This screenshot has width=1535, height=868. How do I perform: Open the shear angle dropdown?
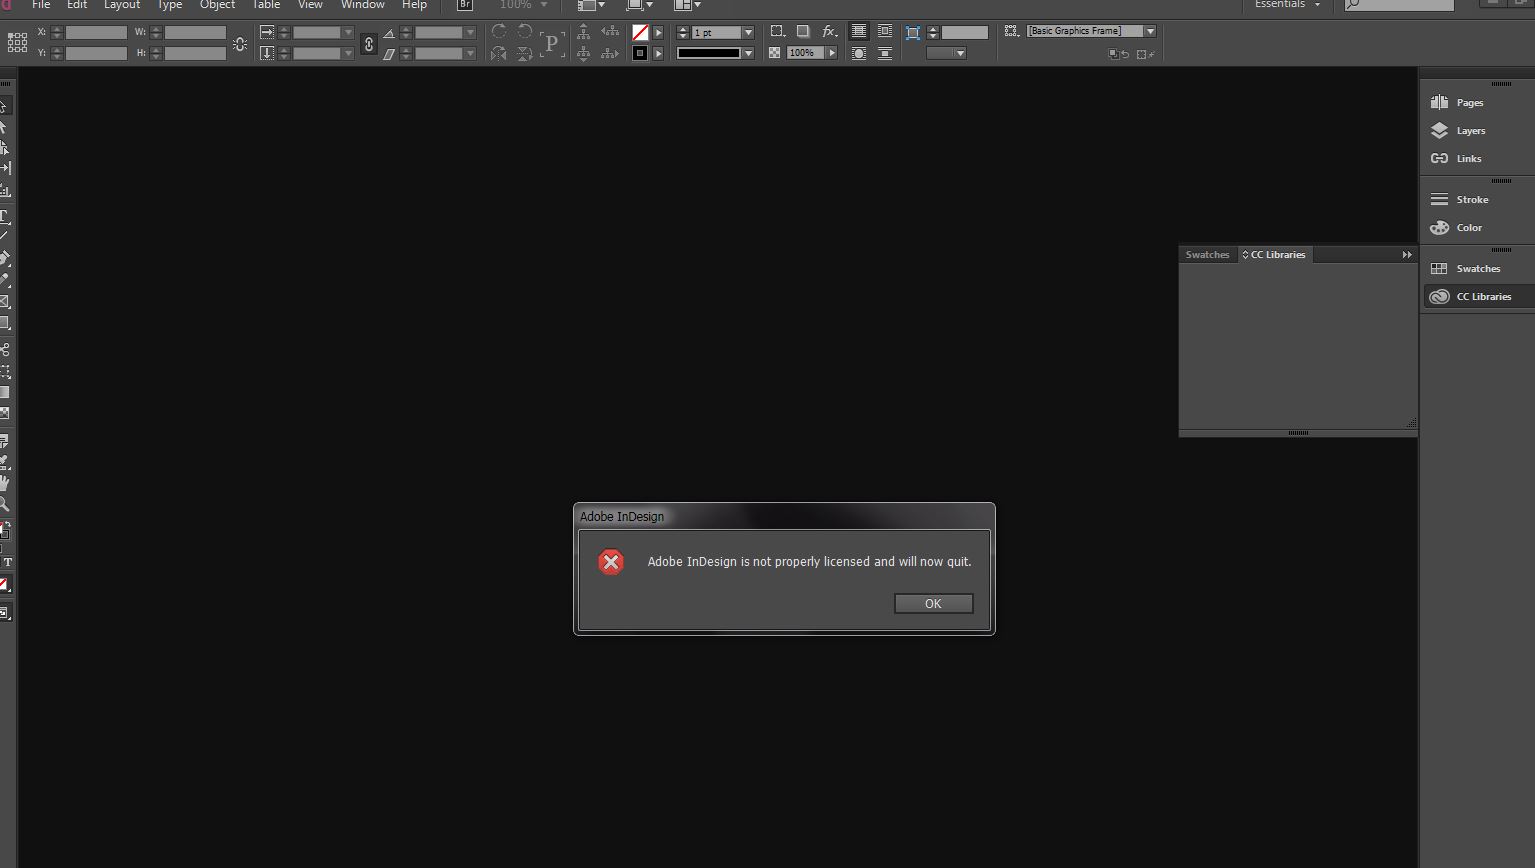pyautogui.click(x=470, y=53)
